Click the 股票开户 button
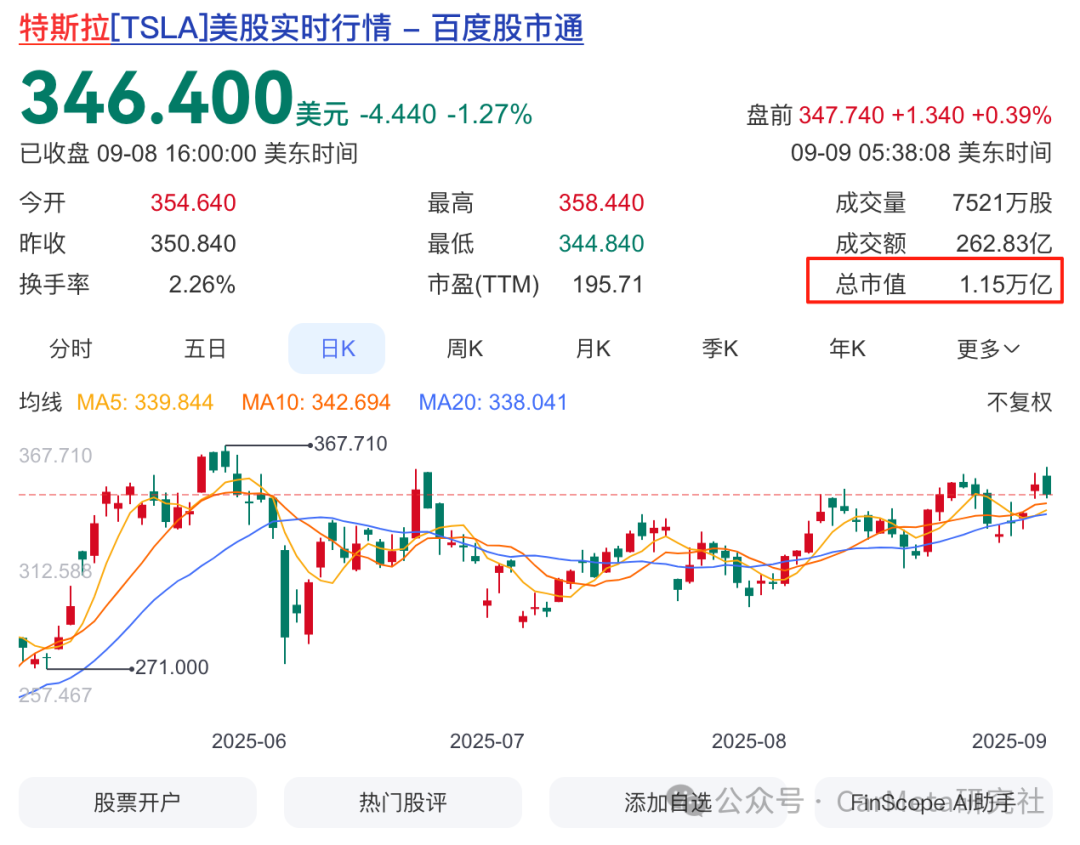This screenshot has height=845, width=1080. coord(137,802)
